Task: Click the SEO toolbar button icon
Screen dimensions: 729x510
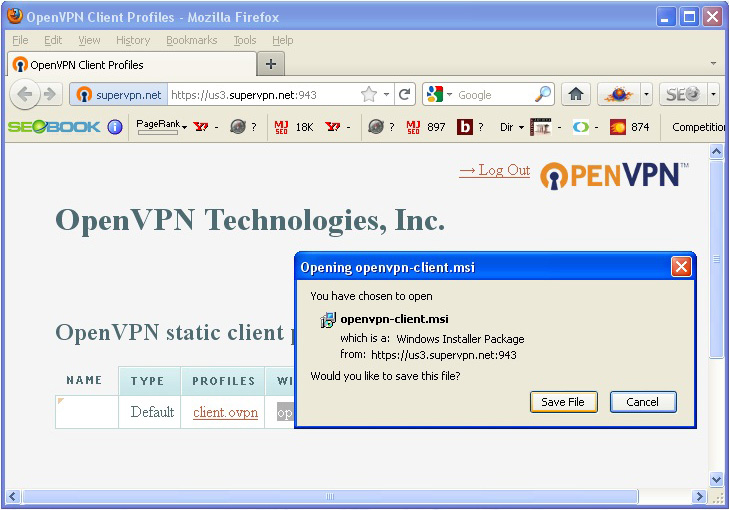Action: point(683,94)
